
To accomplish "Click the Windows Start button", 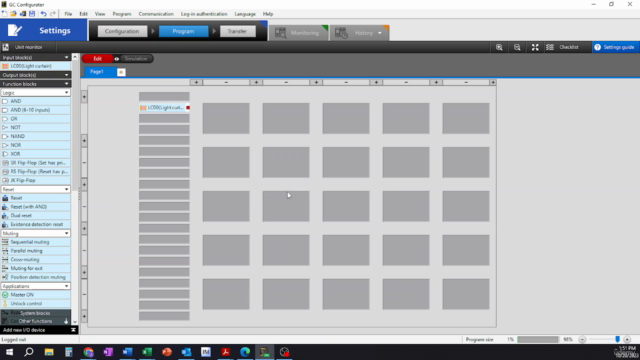I will (9, 352).
